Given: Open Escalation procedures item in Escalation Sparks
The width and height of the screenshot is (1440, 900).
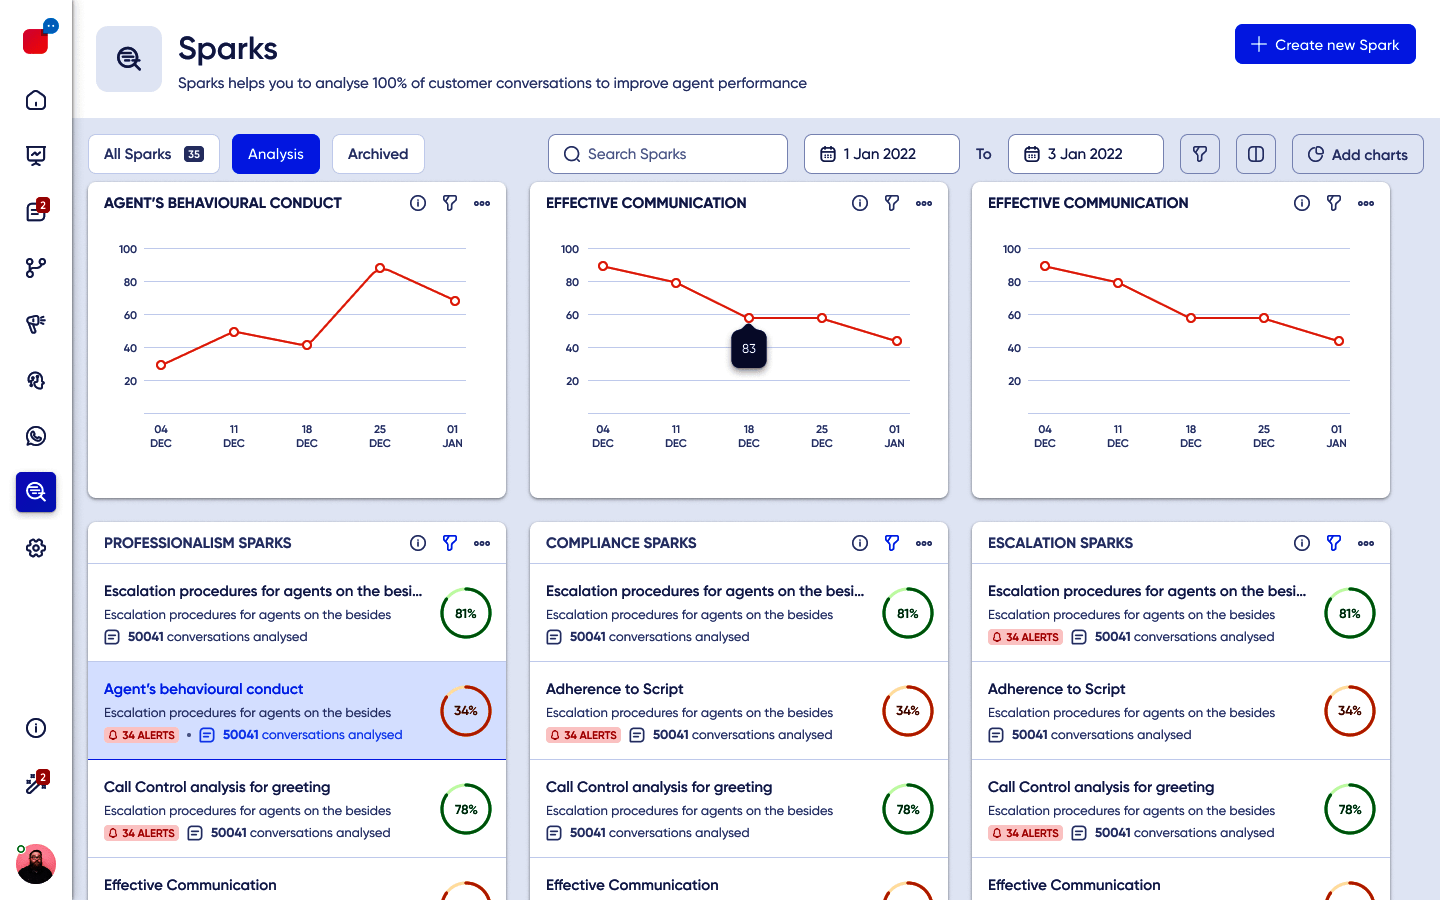Looking at the screenshot, I should tap(1181, 613).
